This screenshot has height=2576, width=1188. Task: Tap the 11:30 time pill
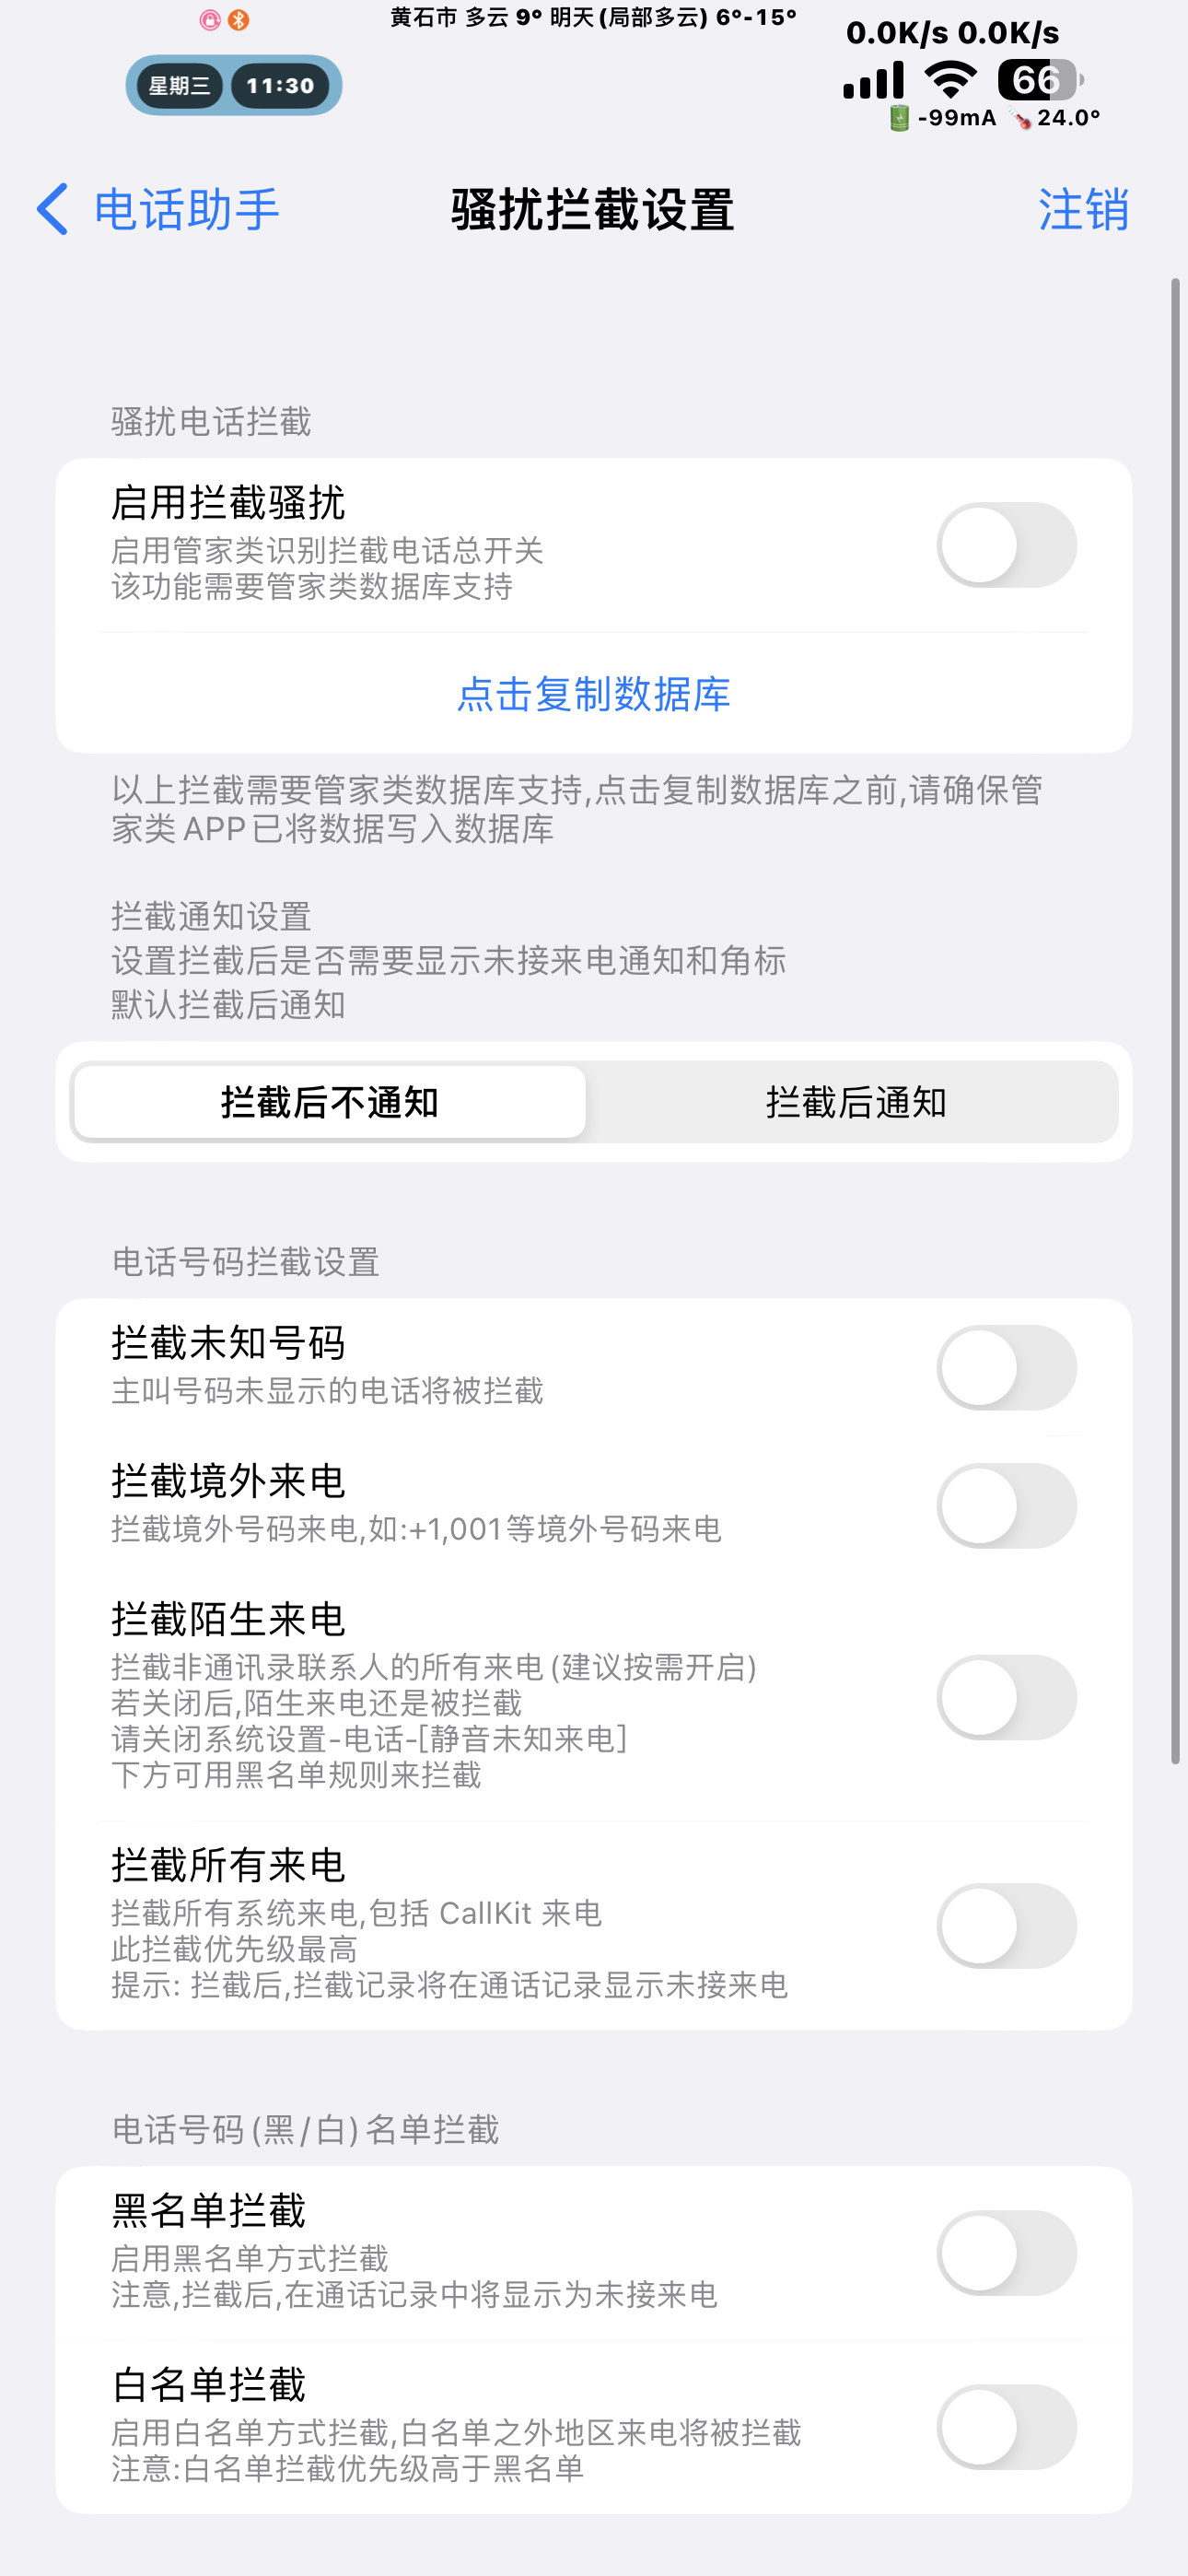tap(280, 86)
